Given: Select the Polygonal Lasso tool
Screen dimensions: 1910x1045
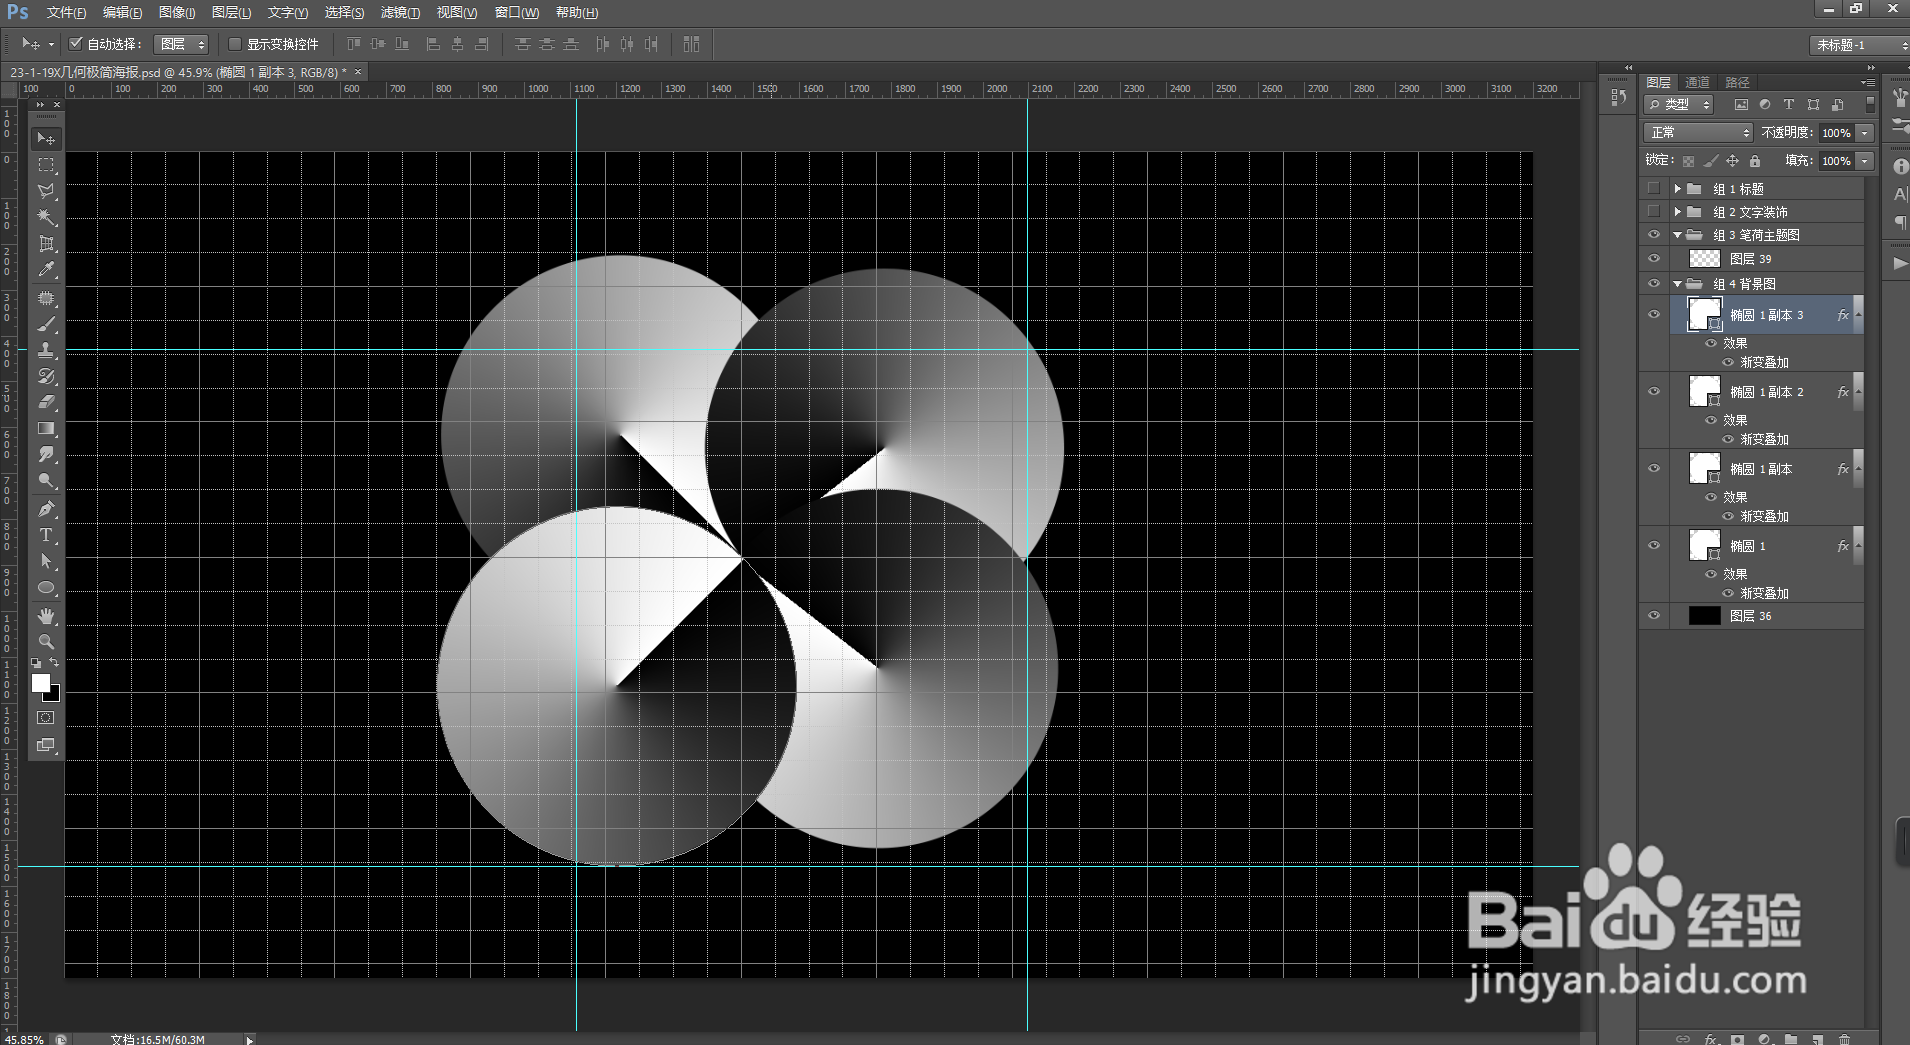Looking at the screenshot, I should click(46, 191).
